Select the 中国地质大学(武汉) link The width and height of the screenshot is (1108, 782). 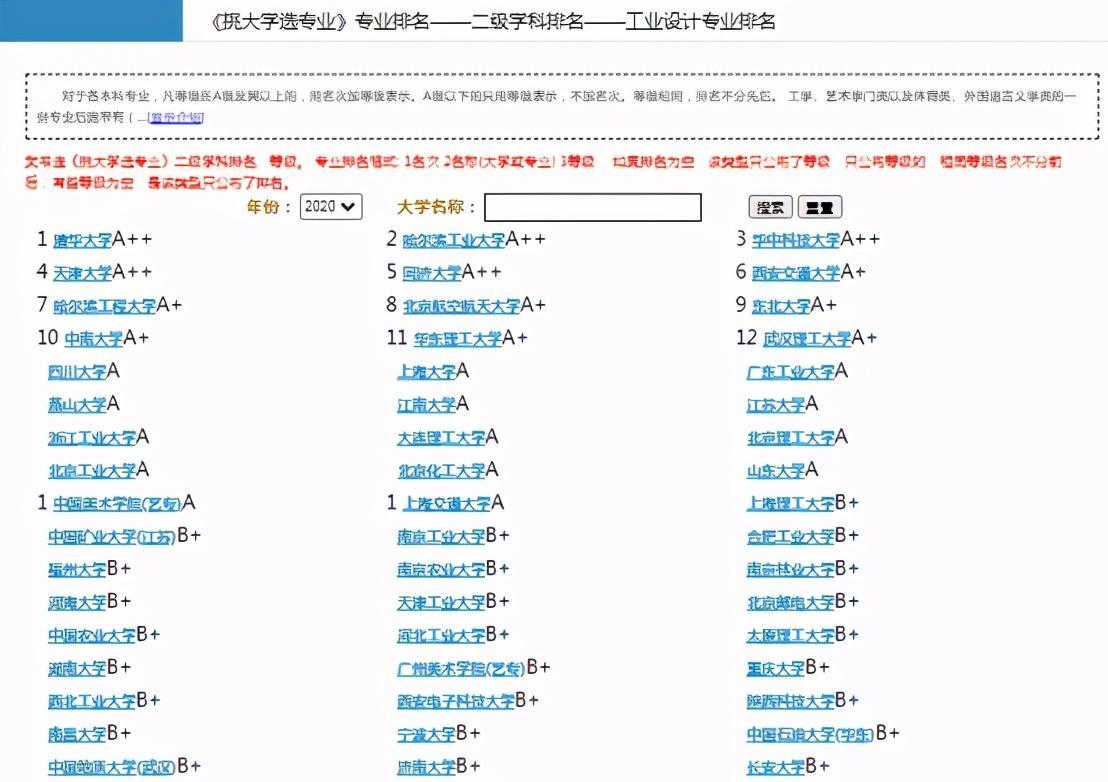pyautogui.click(x=112, y=767)
